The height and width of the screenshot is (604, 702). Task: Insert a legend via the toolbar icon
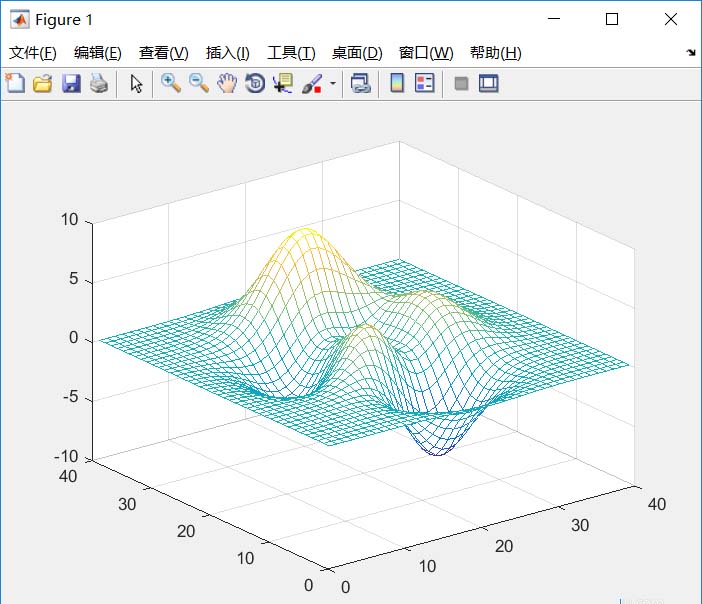point(424,83)
